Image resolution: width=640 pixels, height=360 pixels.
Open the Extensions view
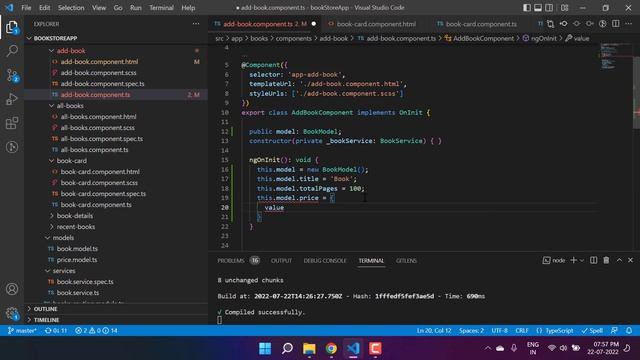[12, 123]
